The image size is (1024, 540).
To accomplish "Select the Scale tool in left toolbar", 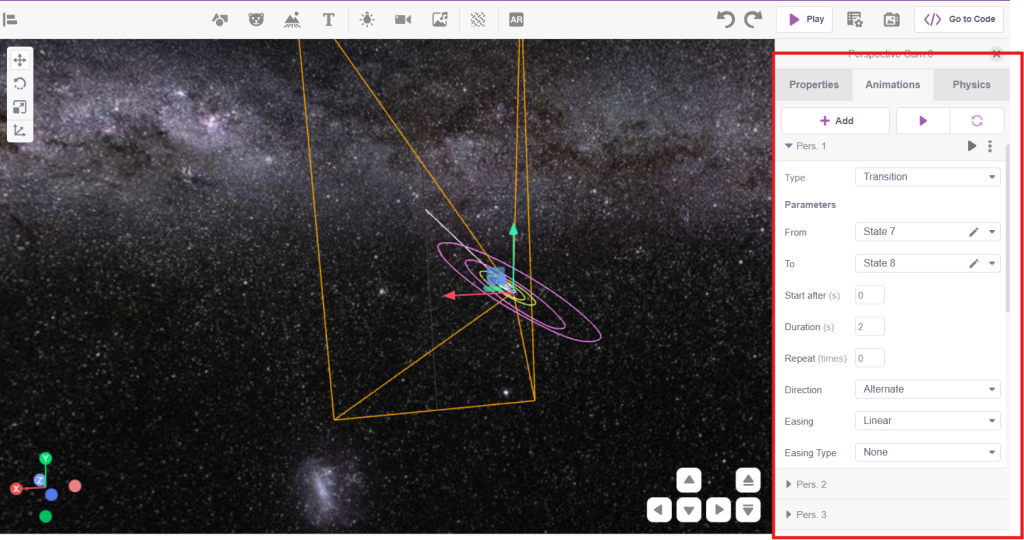I will (x=20, y=107).
